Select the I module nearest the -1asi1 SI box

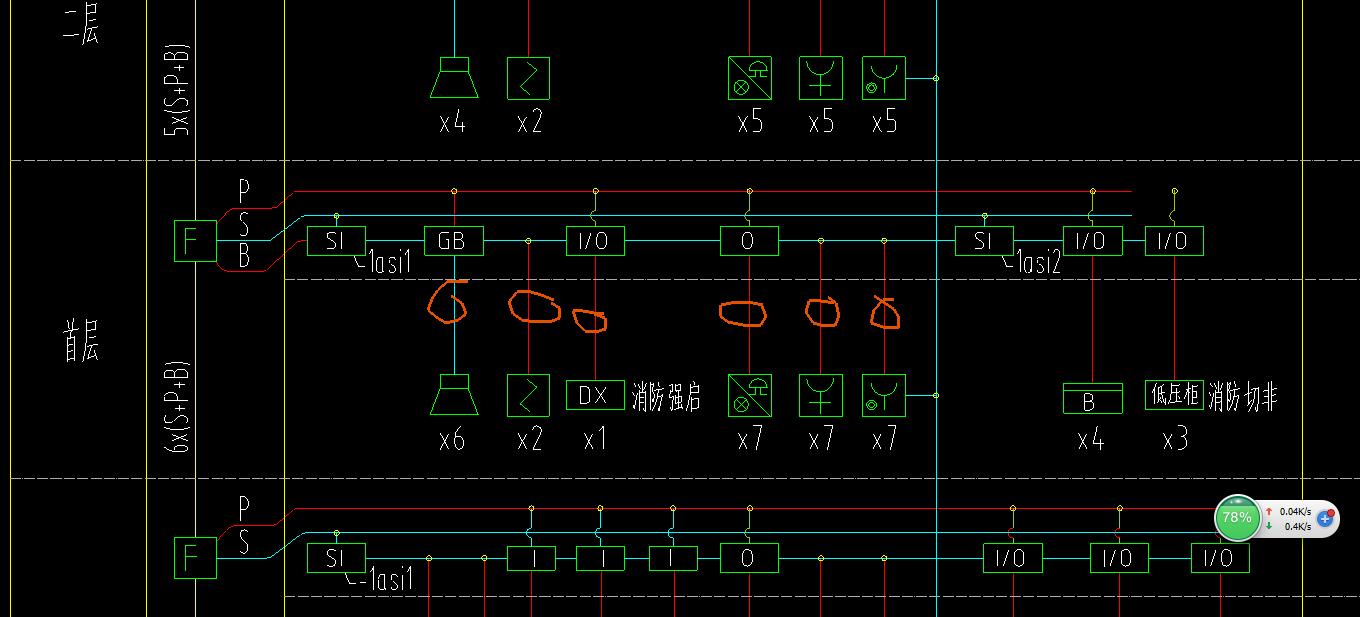click(x=531, y=558)
